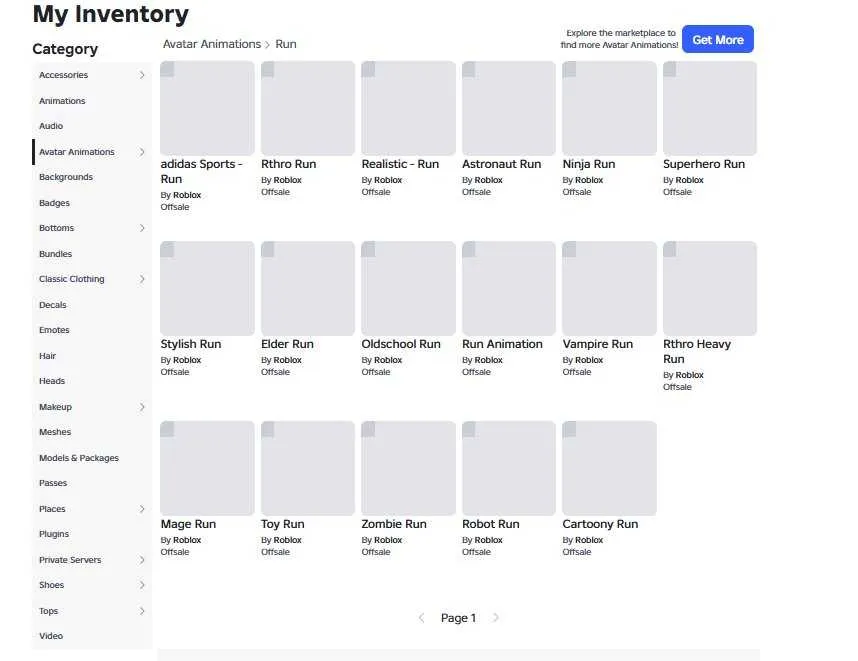Open the Oldschool Run item thumbnail
Image resolution: width=858 pixels, height=661 pixels.
(x=408, y=288)
